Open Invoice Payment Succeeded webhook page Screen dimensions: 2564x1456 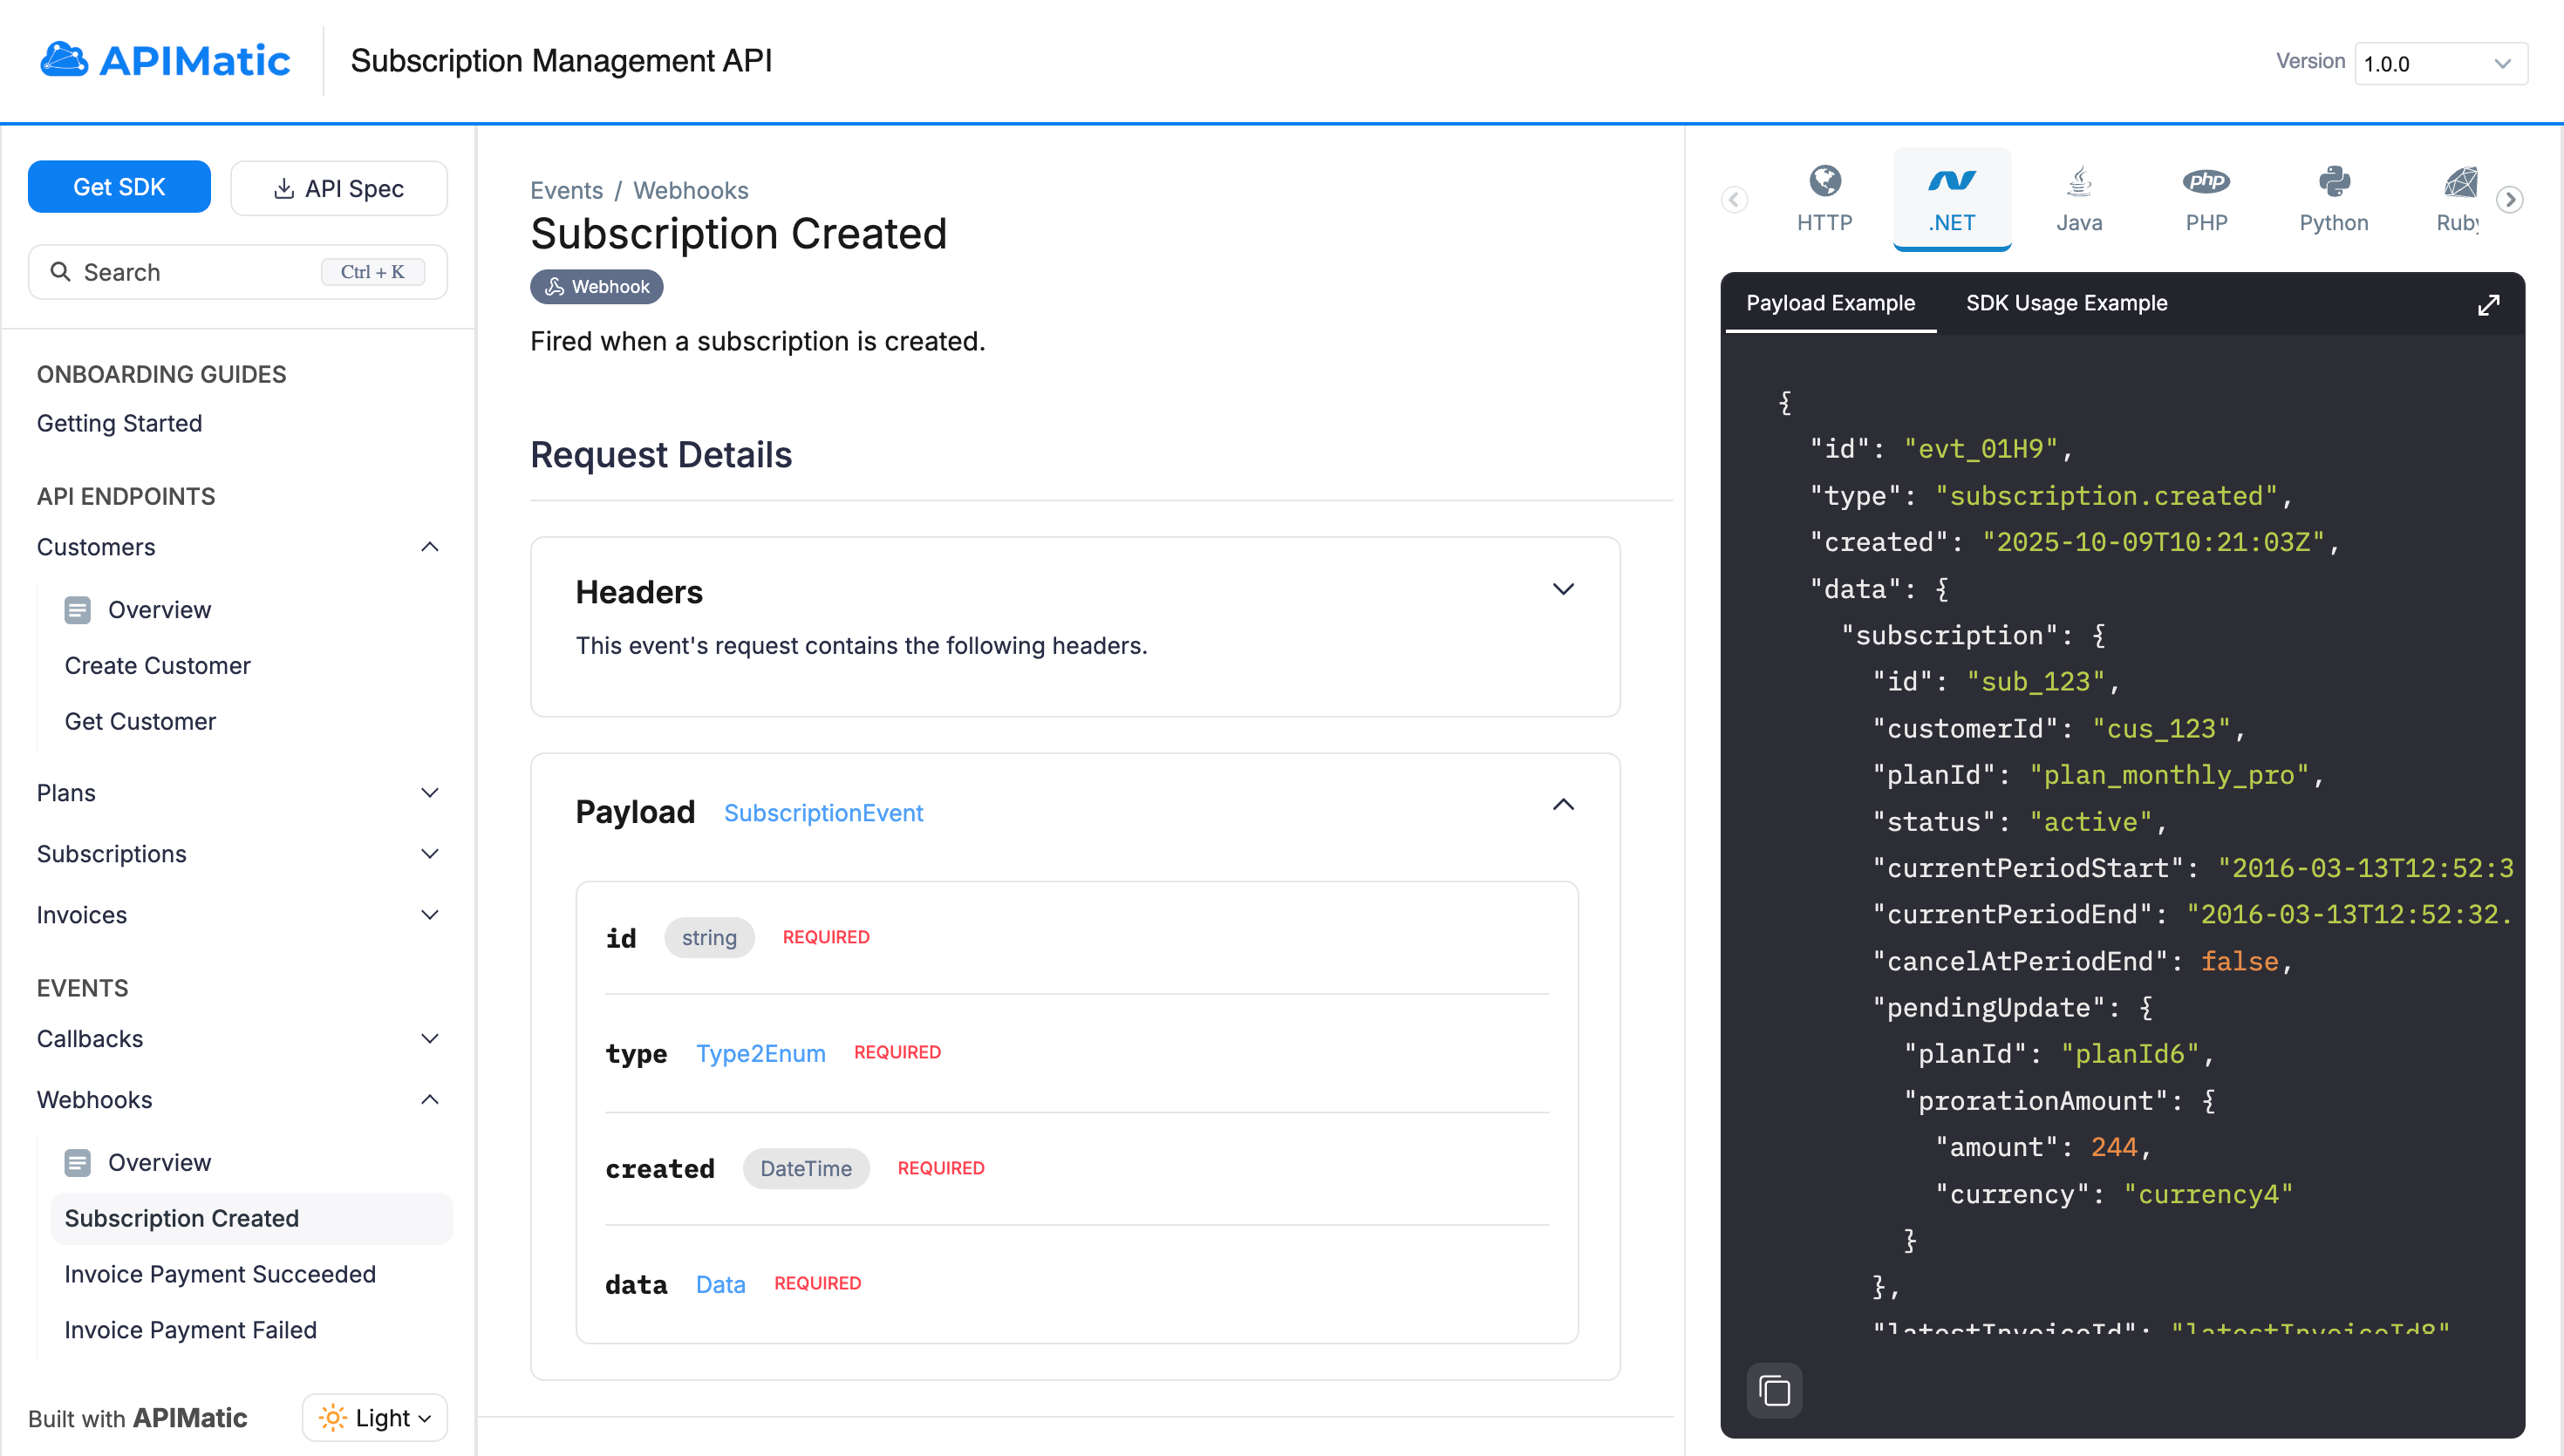(220, 1274)
